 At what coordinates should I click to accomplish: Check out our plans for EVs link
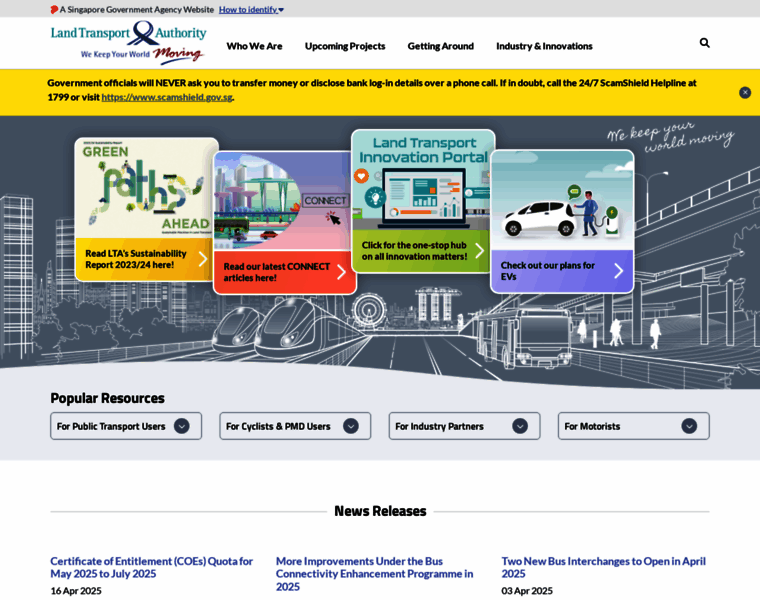tap(548, 271)
